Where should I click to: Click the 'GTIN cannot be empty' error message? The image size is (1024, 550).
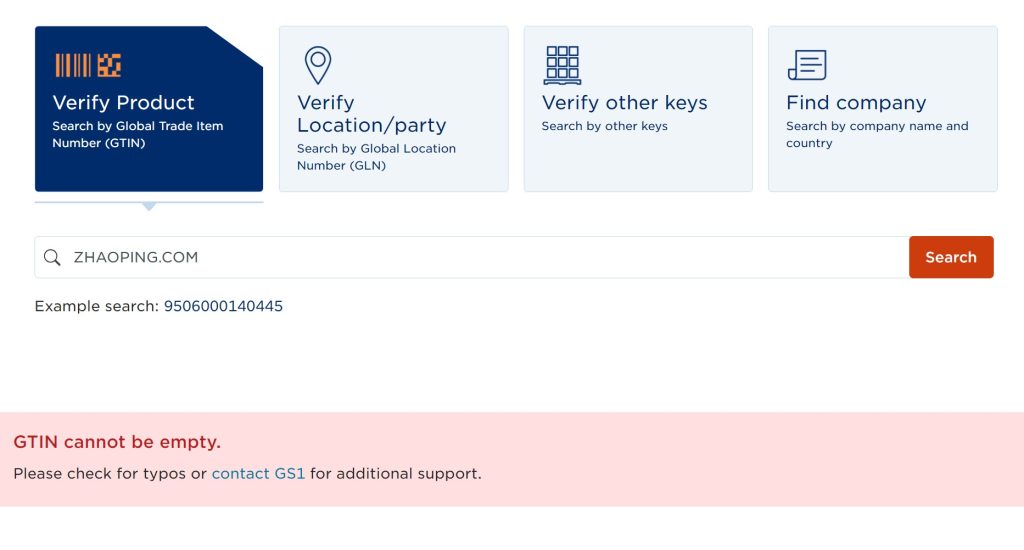(x=117, y=442)
